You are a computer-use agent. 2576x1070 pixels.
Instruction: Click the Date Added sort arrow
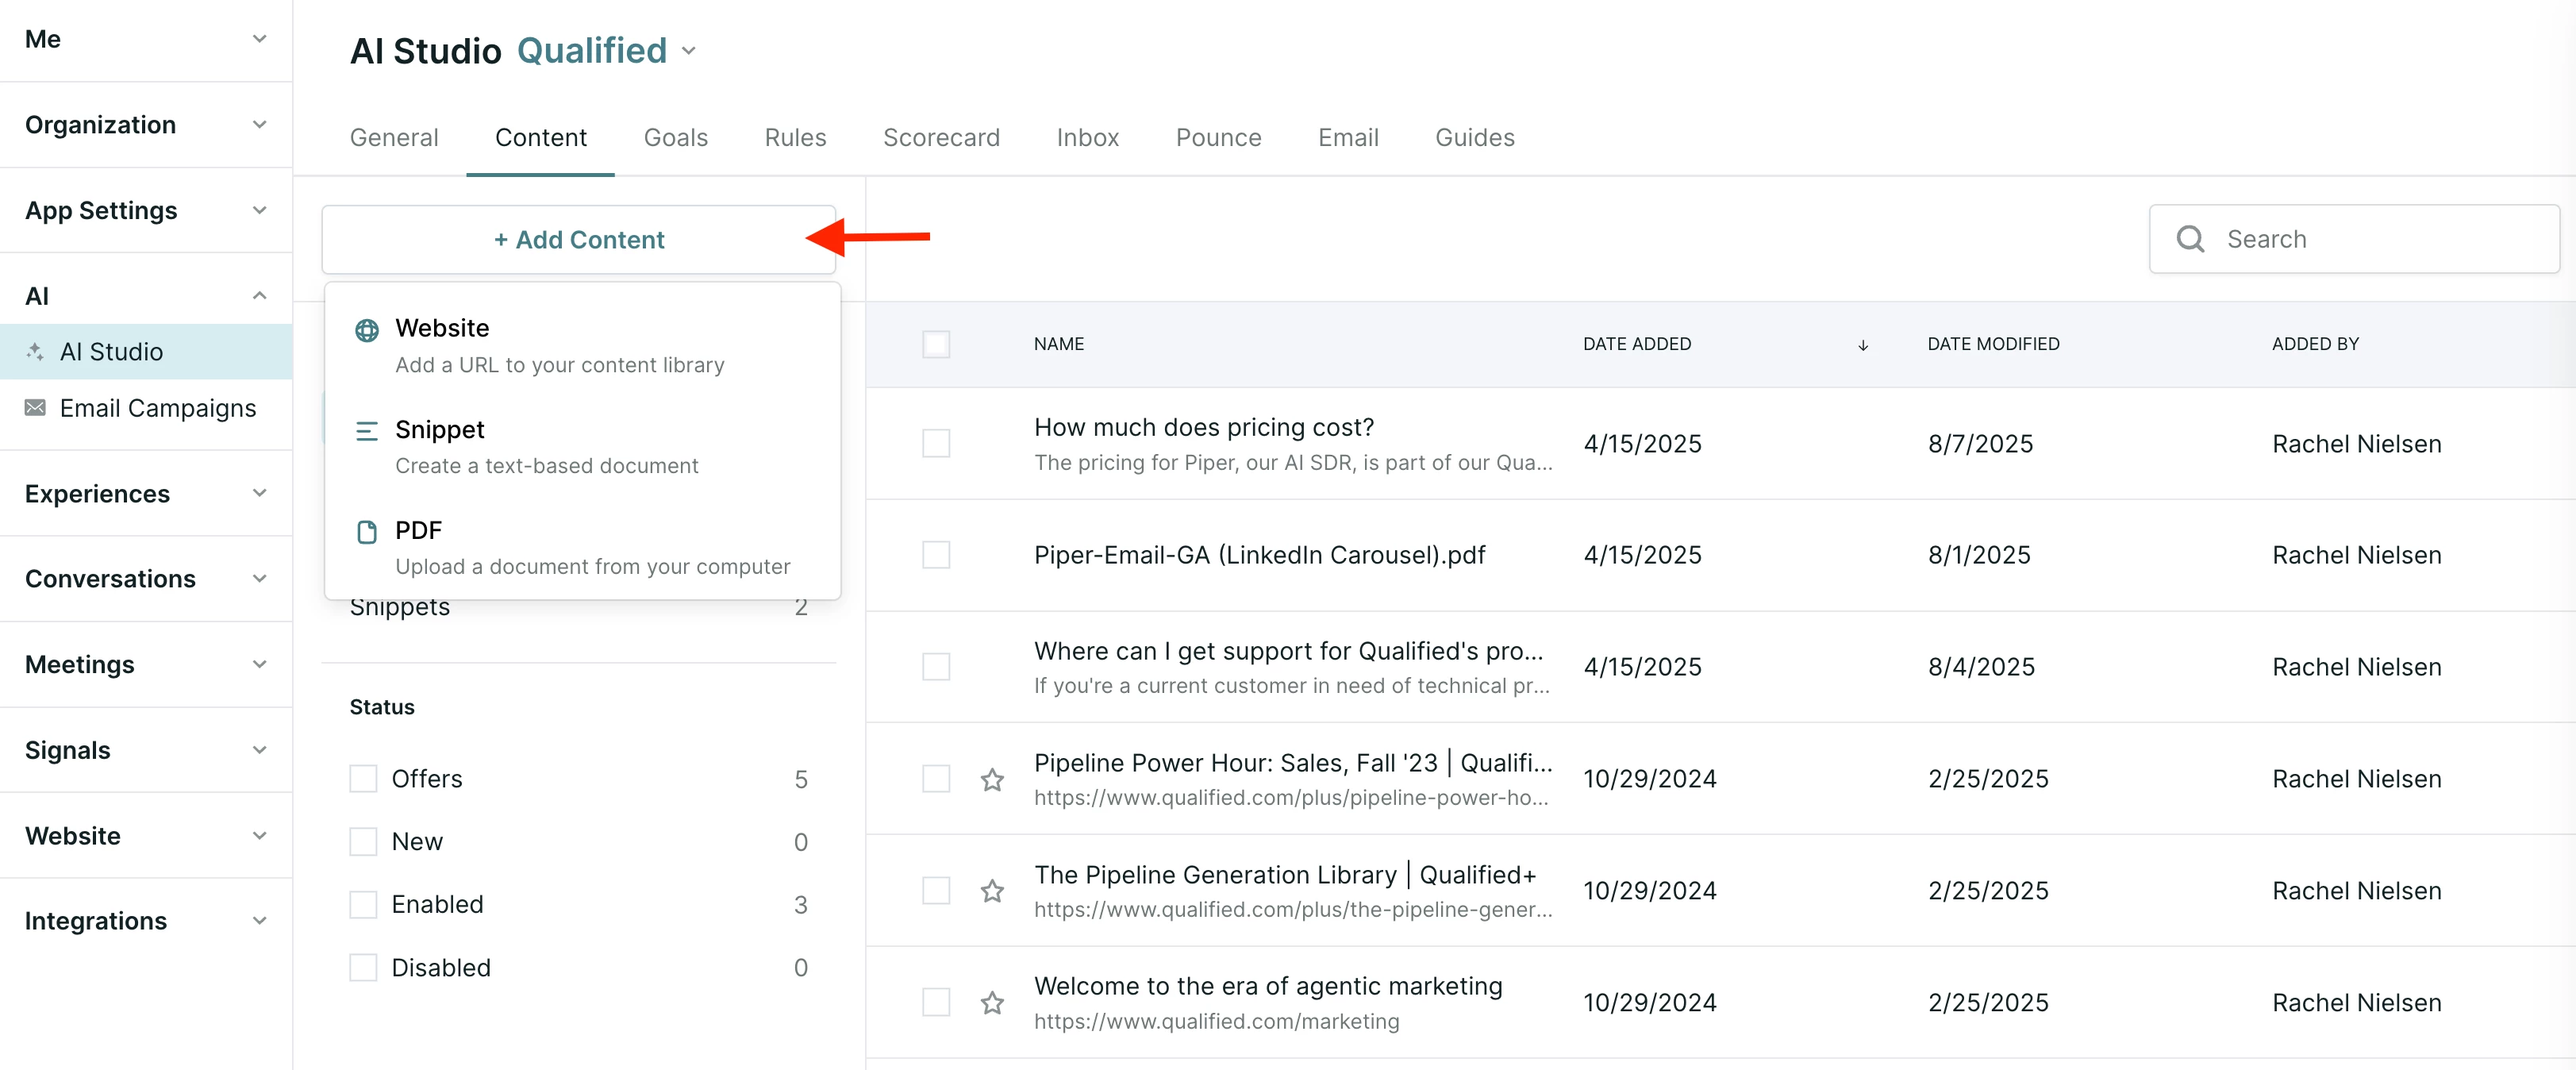click(1862, 345)
